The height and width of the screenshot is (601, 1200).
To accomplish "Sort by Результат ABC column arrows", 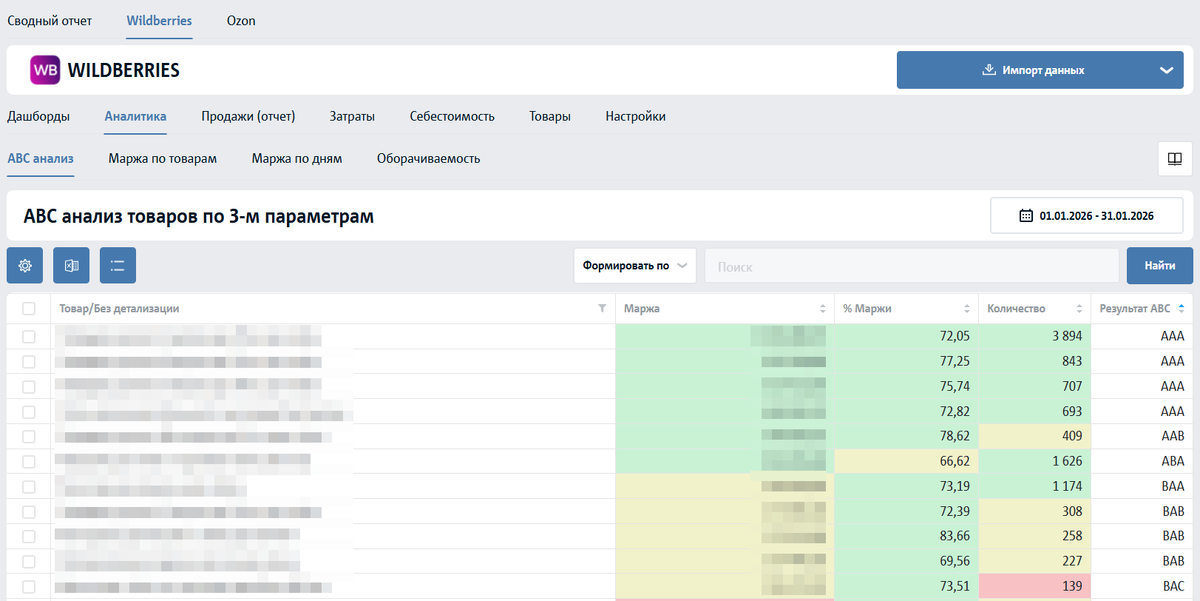I will pyautogui.click(x=1181, y=309).
